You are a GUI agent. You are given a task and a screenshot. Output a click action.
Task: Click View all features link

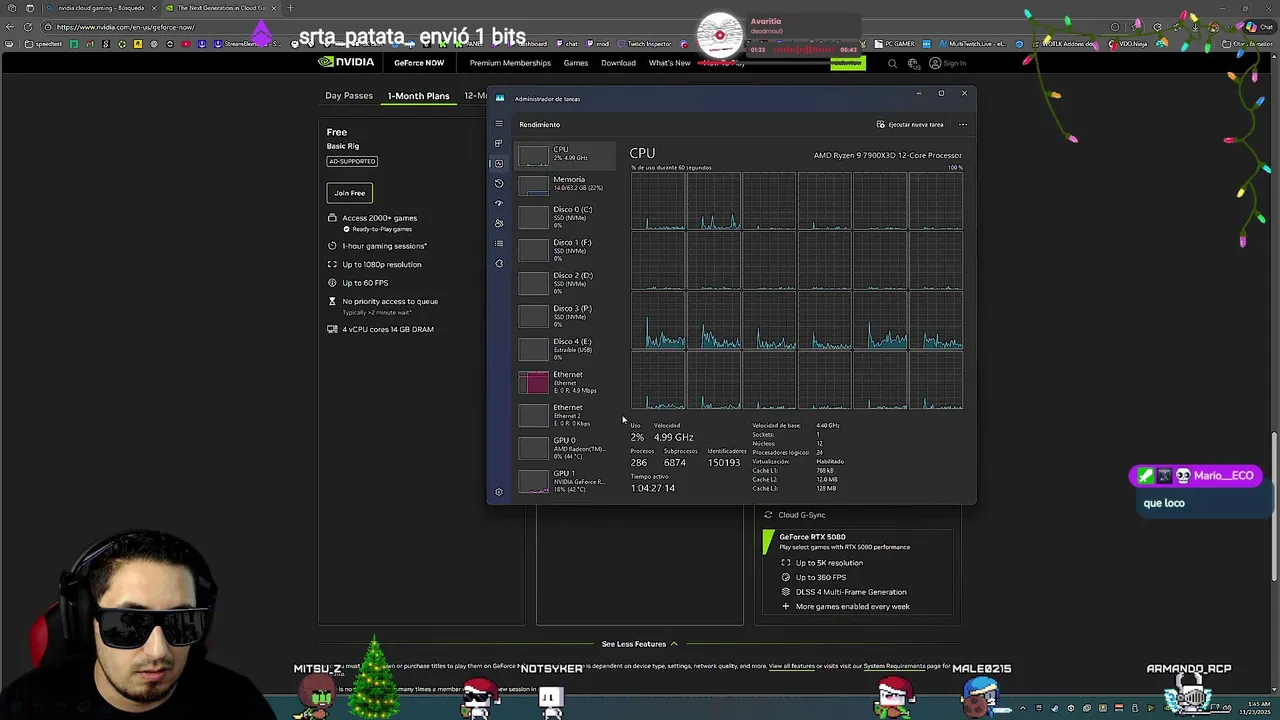[792, 666]
